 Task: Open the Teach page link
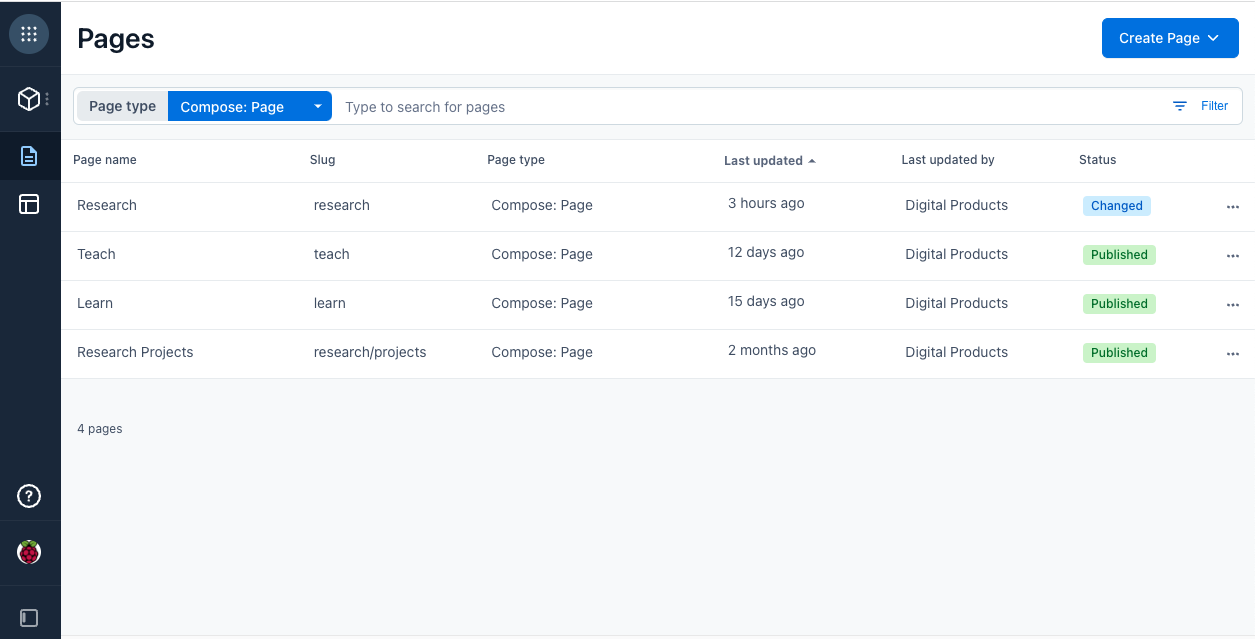[x=96, y=254]
